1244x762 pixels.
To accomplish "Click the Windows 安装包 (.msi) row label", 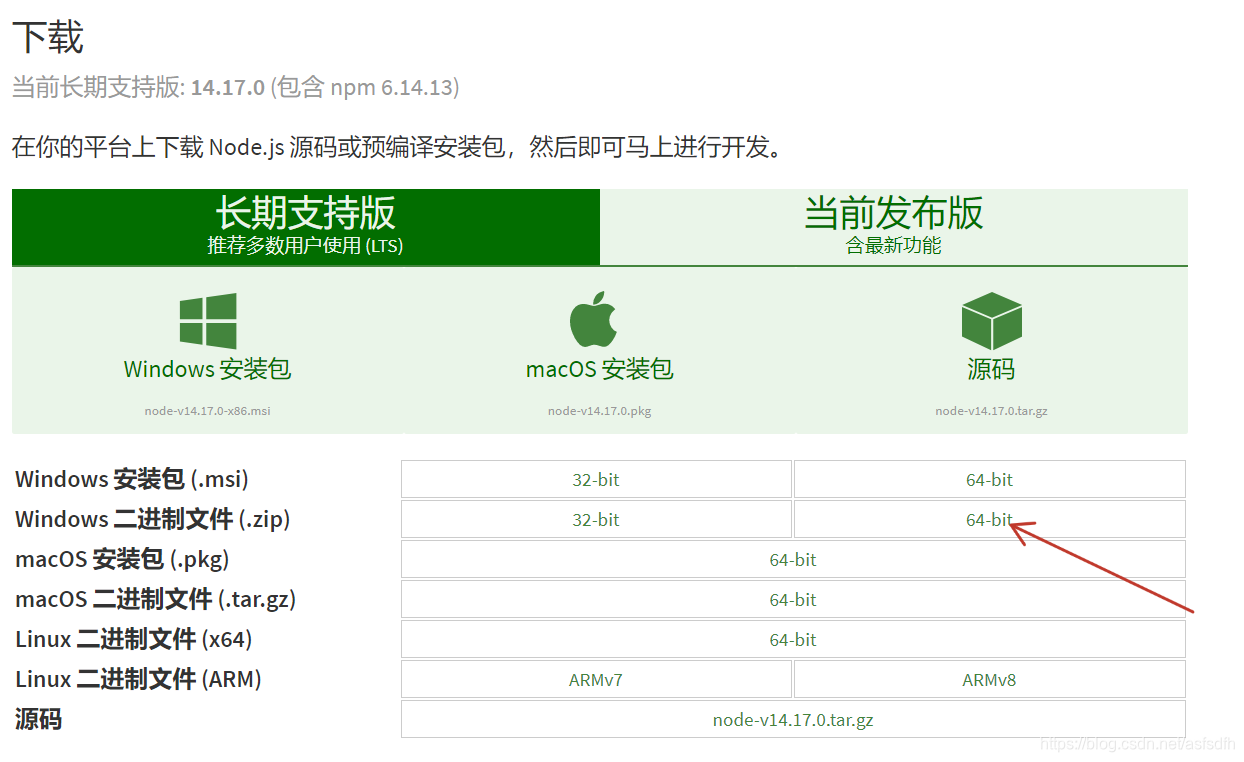I will [x=132, y=479].
